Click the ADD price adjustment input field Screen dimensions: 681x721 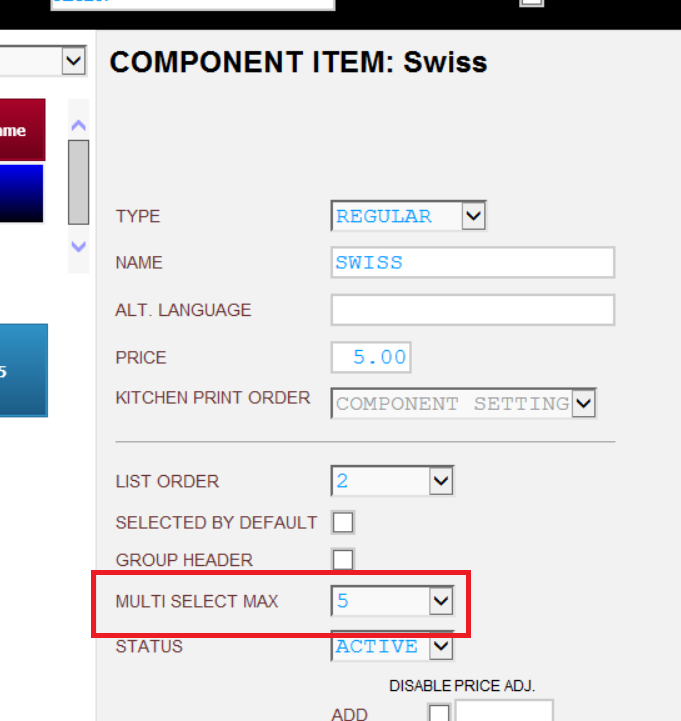504,711
